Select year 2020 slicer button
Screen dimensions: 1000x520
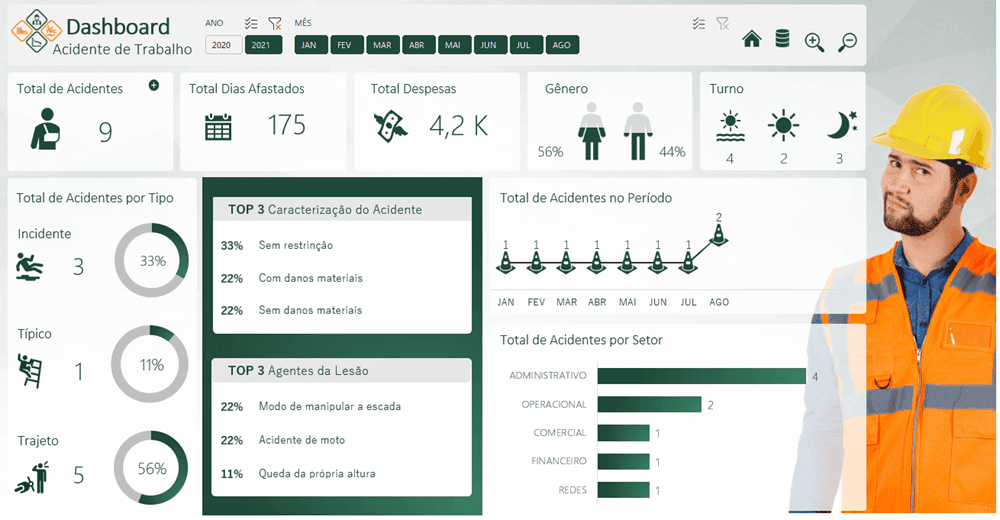coord(223,45)
